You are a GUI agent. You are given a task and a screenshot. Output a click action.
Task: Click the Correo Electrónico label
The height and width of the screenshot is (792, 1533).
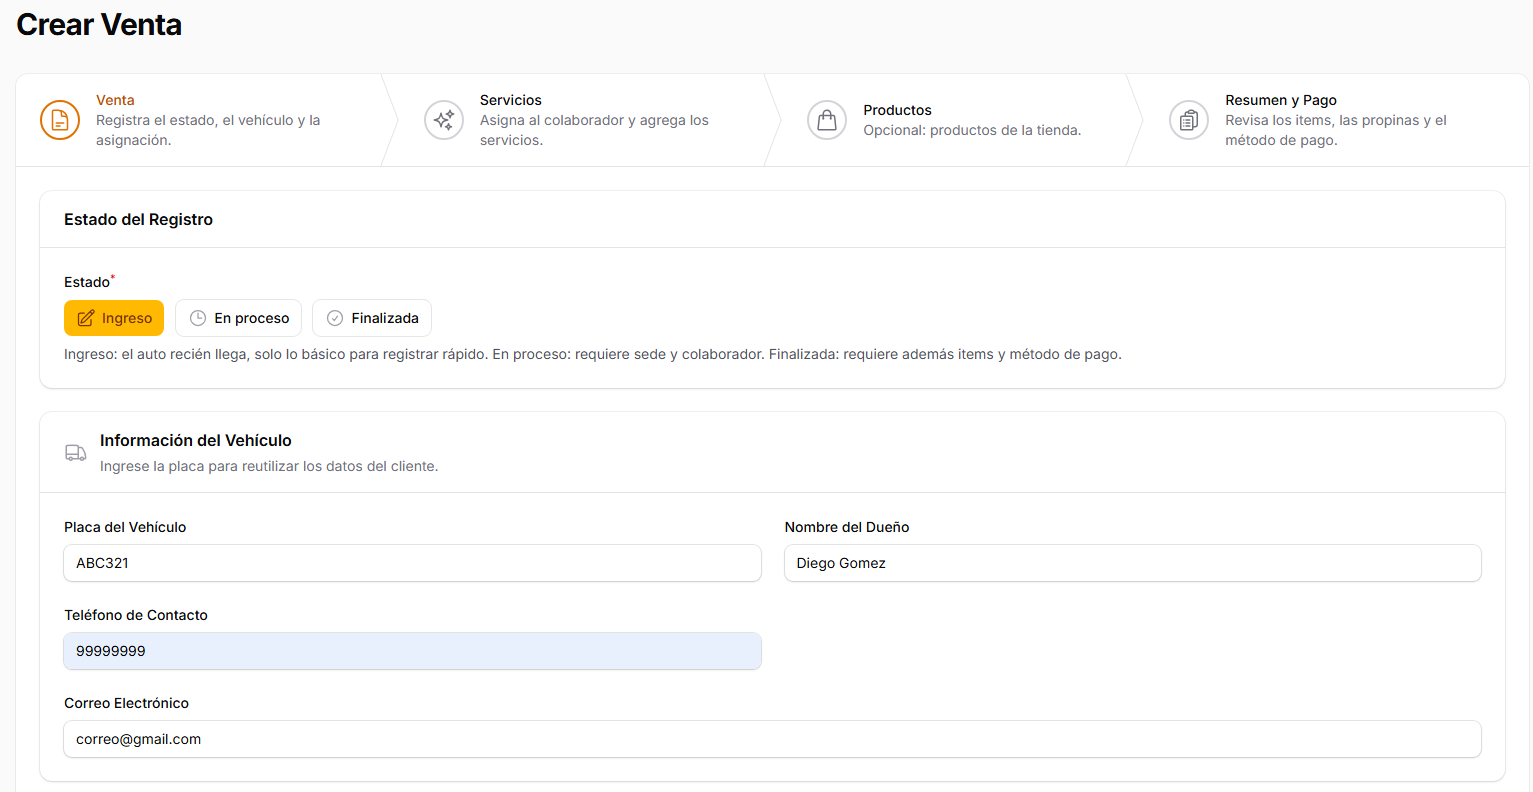(126, 703)
